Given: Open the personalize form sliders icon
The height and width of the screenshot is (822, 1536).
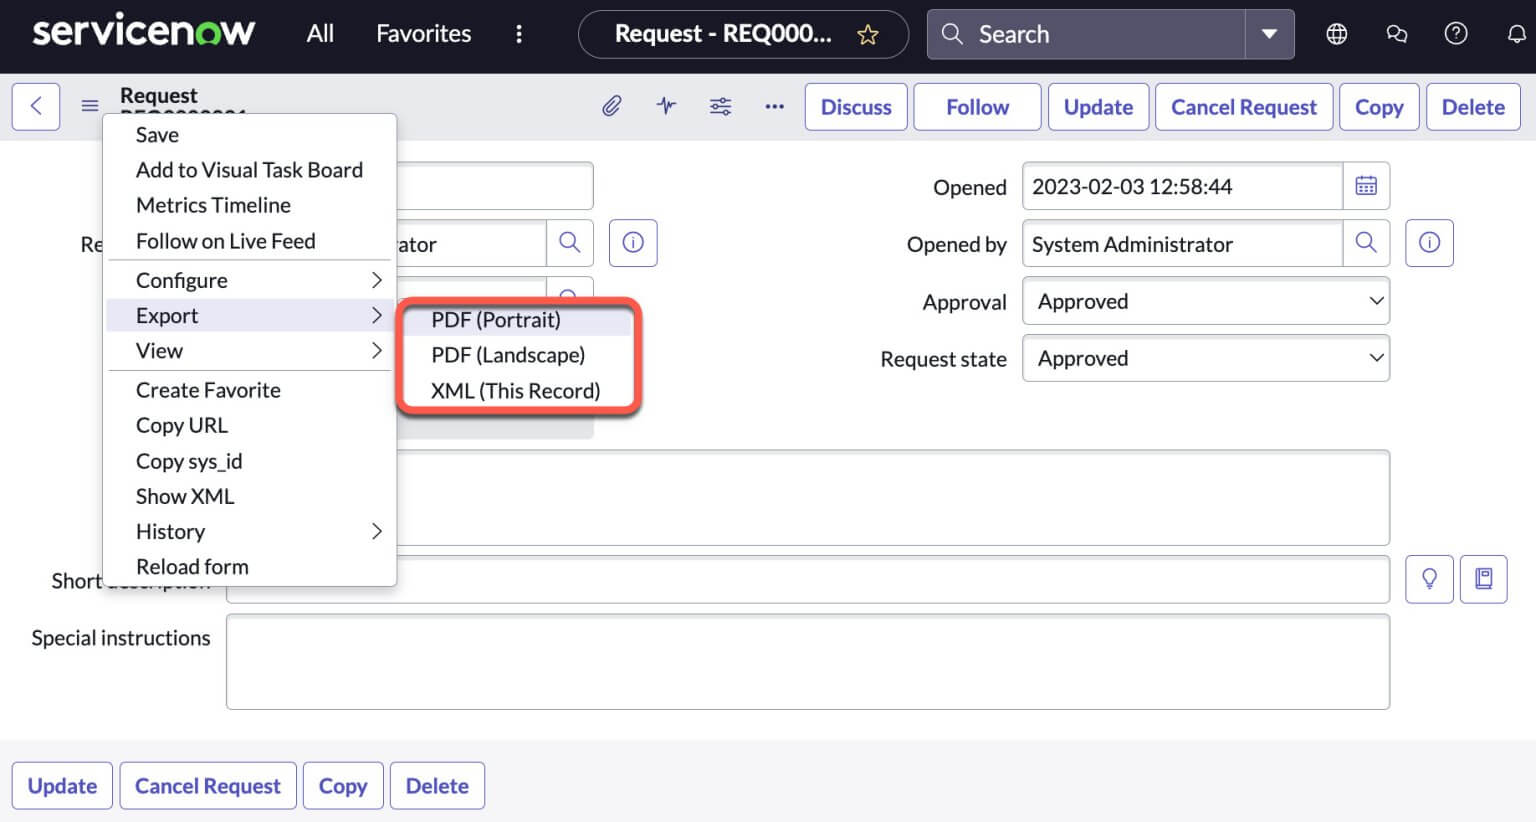Looking at the screenshot, I should (x=720, y=106).
